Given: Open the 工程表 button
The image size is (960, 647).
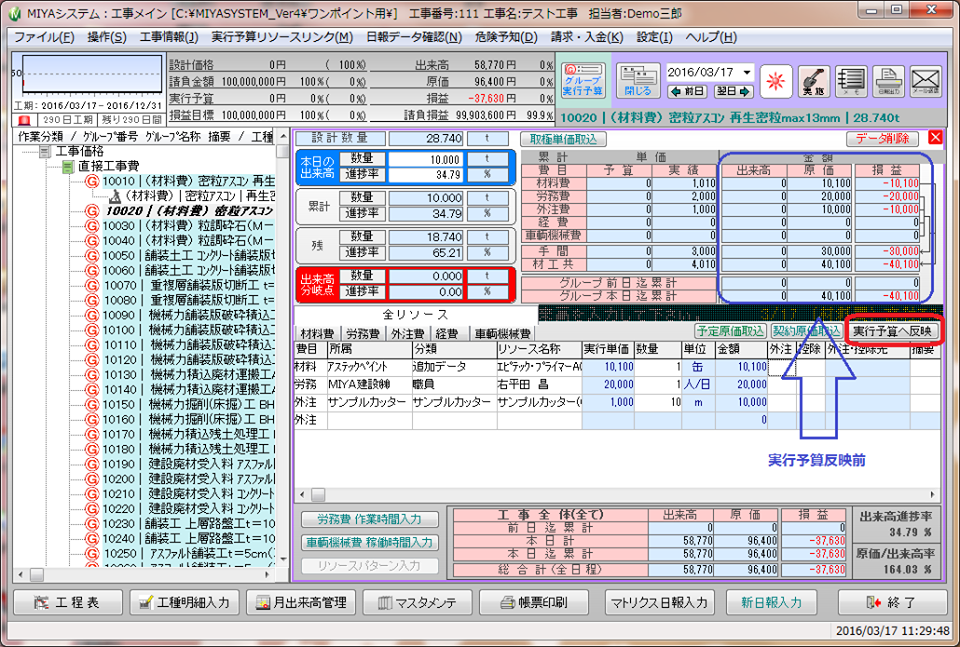Looking at the screenshot, I should [68, 602].
